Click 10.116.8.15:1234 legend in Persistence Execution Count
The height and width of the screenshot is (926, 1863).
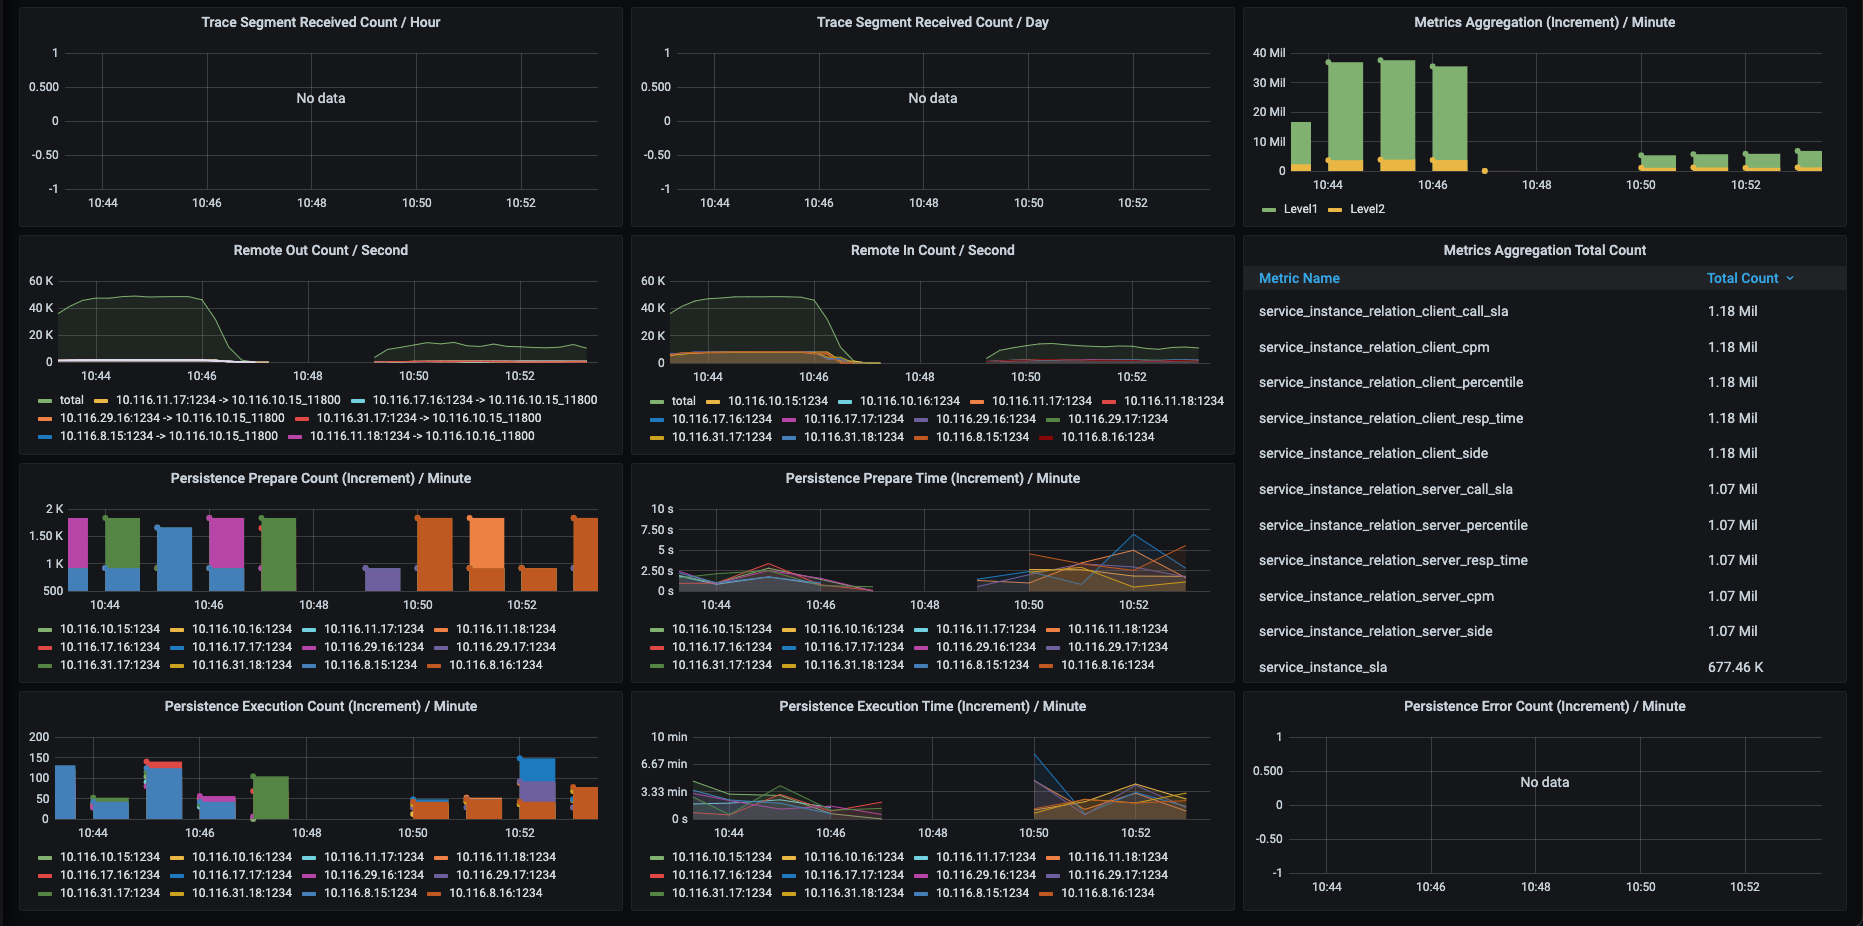(x=370, y=893)
